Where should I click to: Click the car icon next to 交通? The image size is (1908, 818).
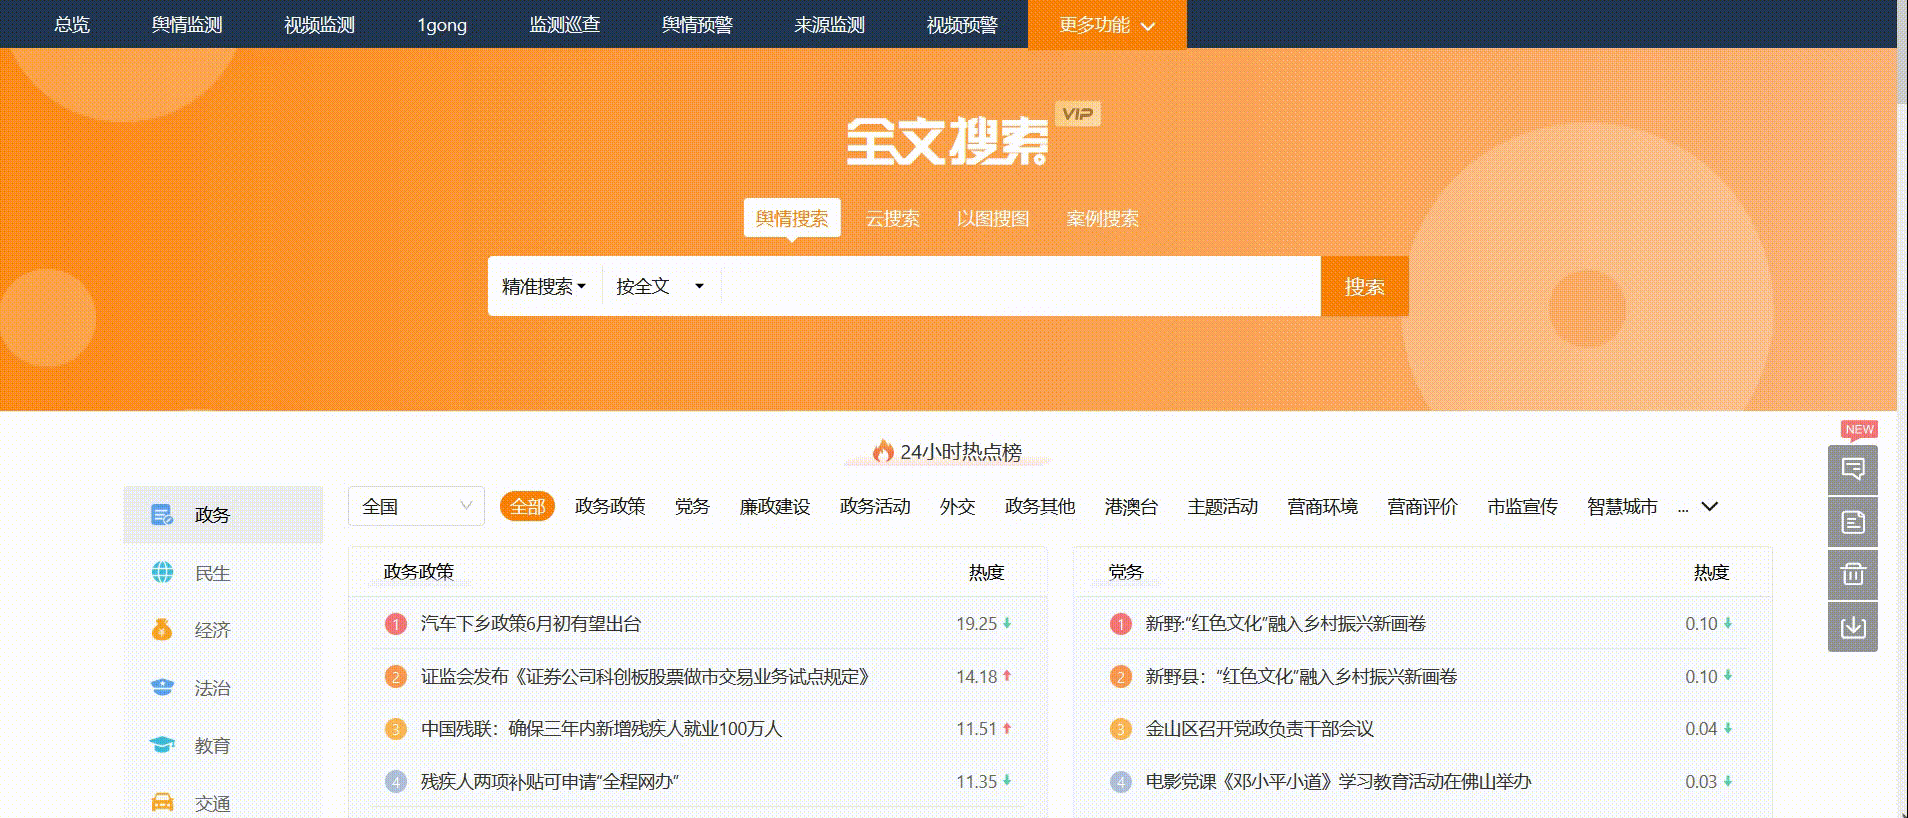(x=162, y=802)
